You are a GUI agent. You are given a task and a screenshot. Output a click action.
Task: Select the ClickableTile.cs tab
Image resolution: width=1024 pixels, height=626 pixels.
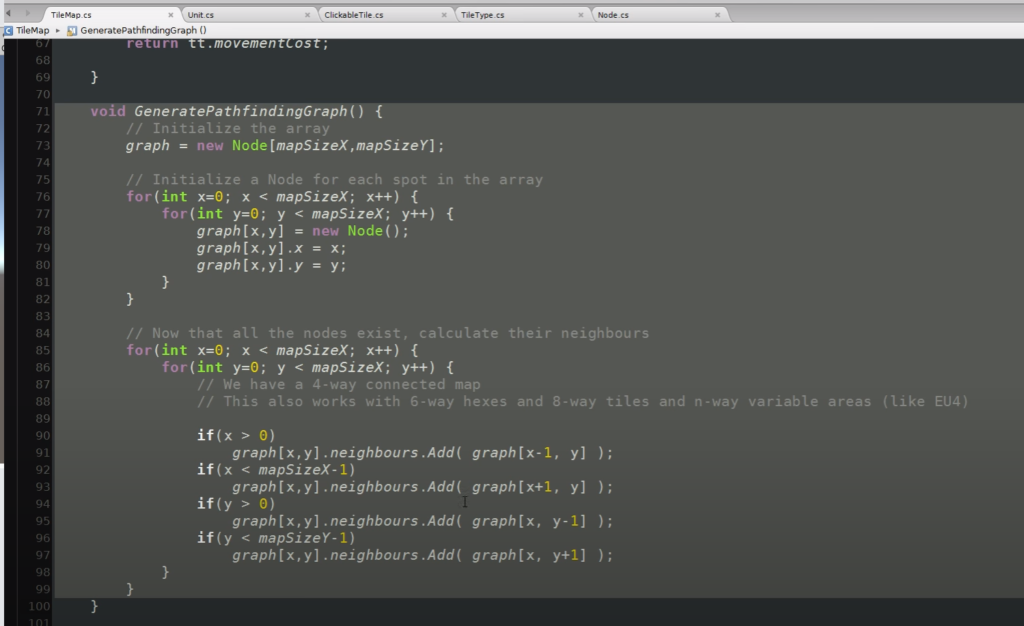point(354,14)
